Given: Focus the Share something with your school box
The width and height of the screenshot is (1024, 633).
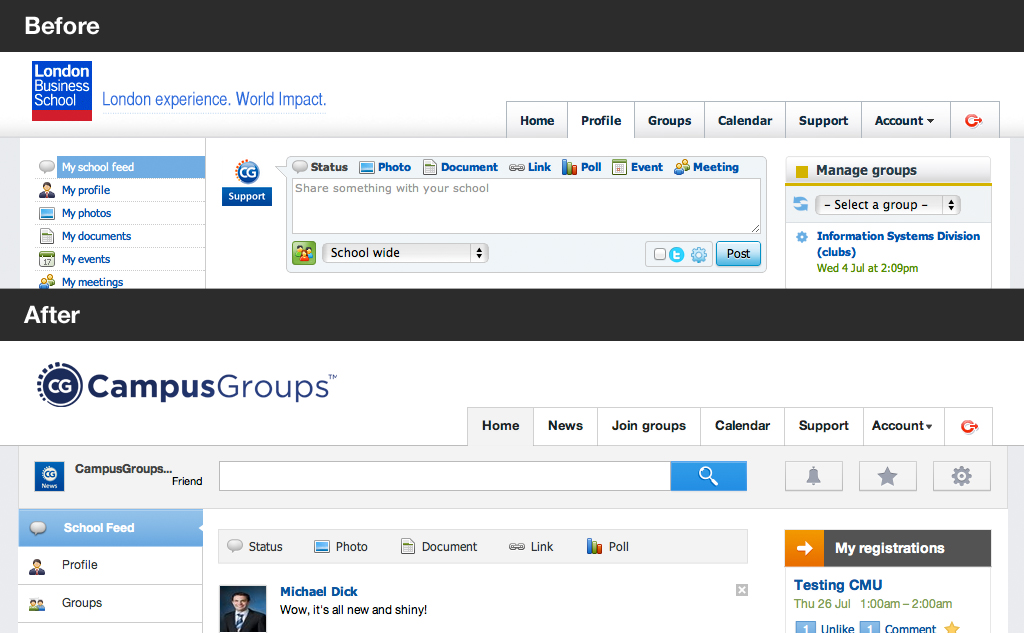Looking at the screenshot, I should 526,206.
